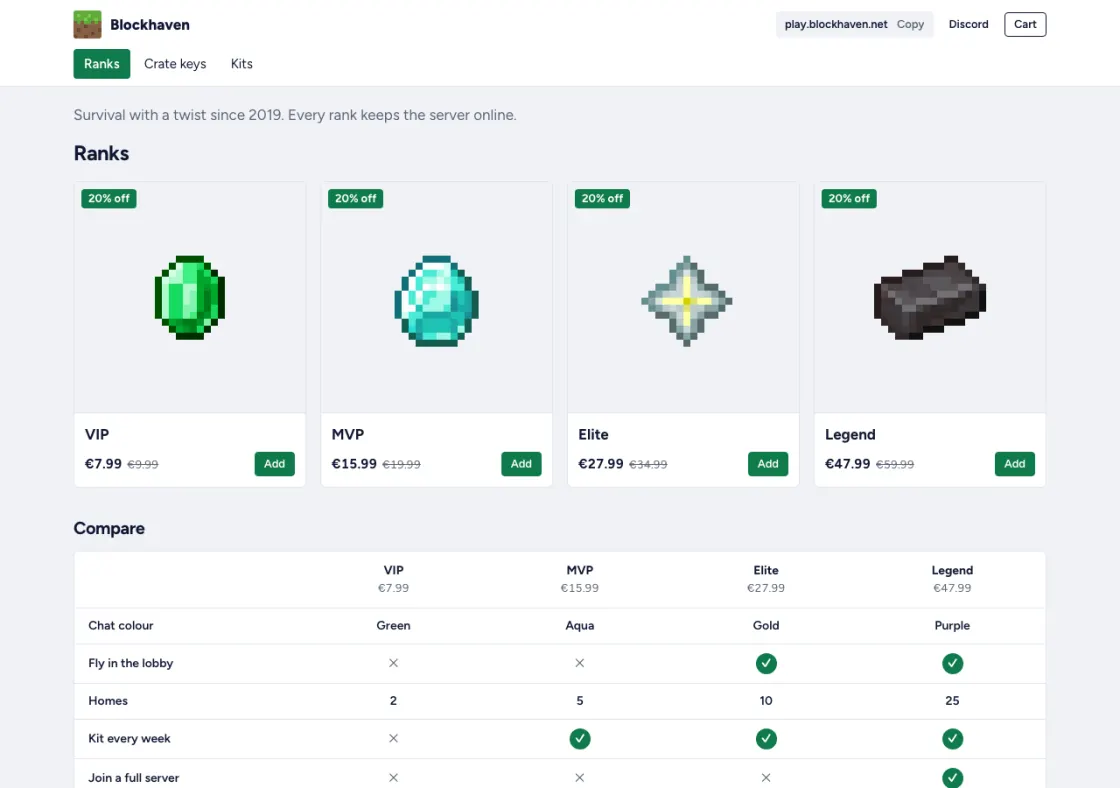
Task: Click the Legend Homes value 25
Action: (952, 701)
